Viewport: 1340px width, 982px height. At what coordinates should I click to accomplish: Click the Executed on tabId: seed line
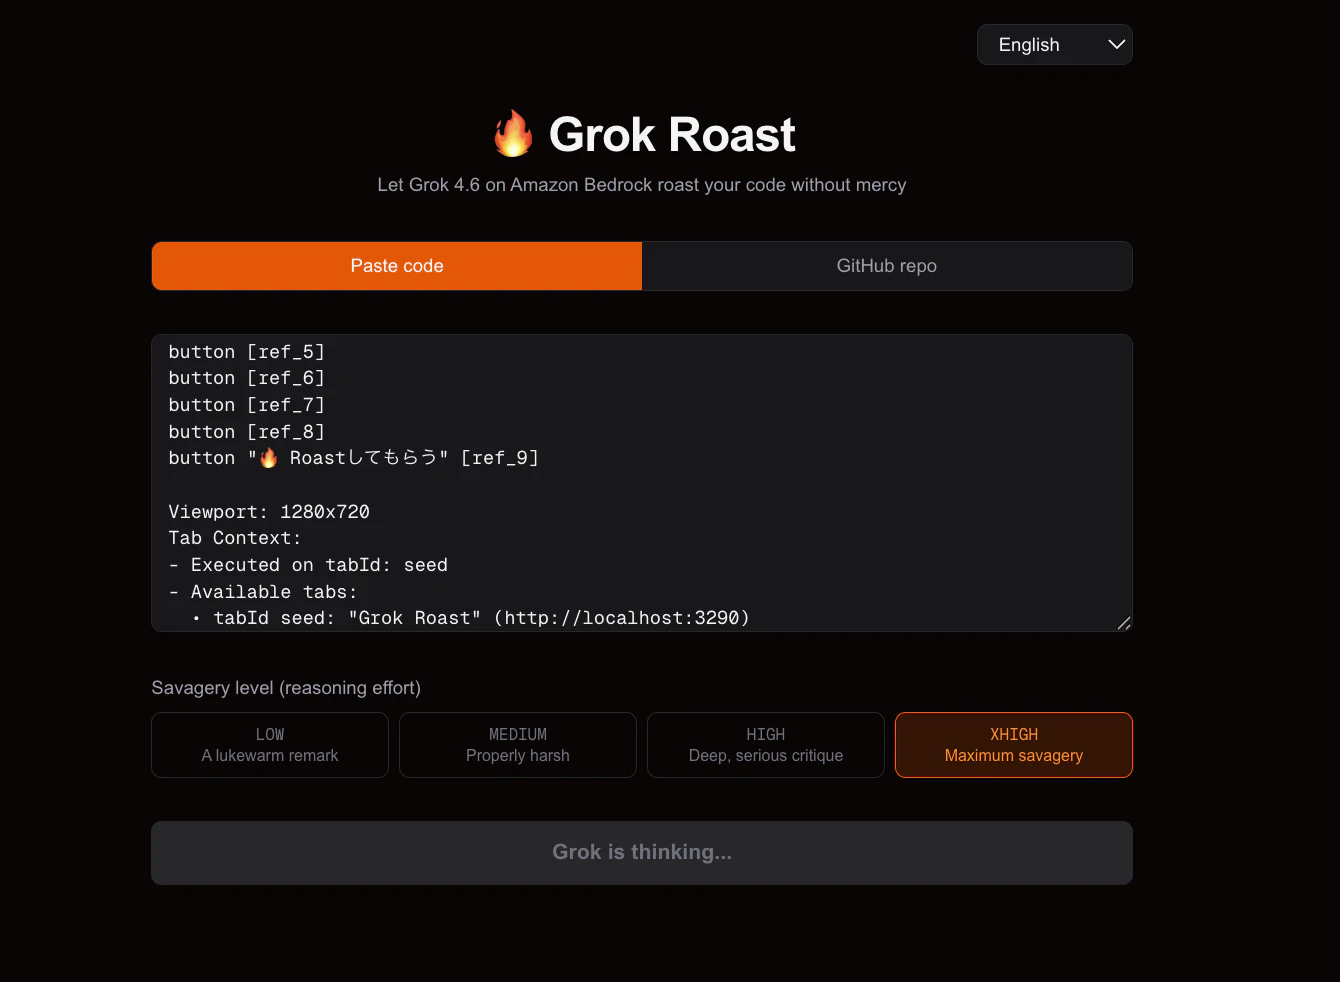click(308, 565)
